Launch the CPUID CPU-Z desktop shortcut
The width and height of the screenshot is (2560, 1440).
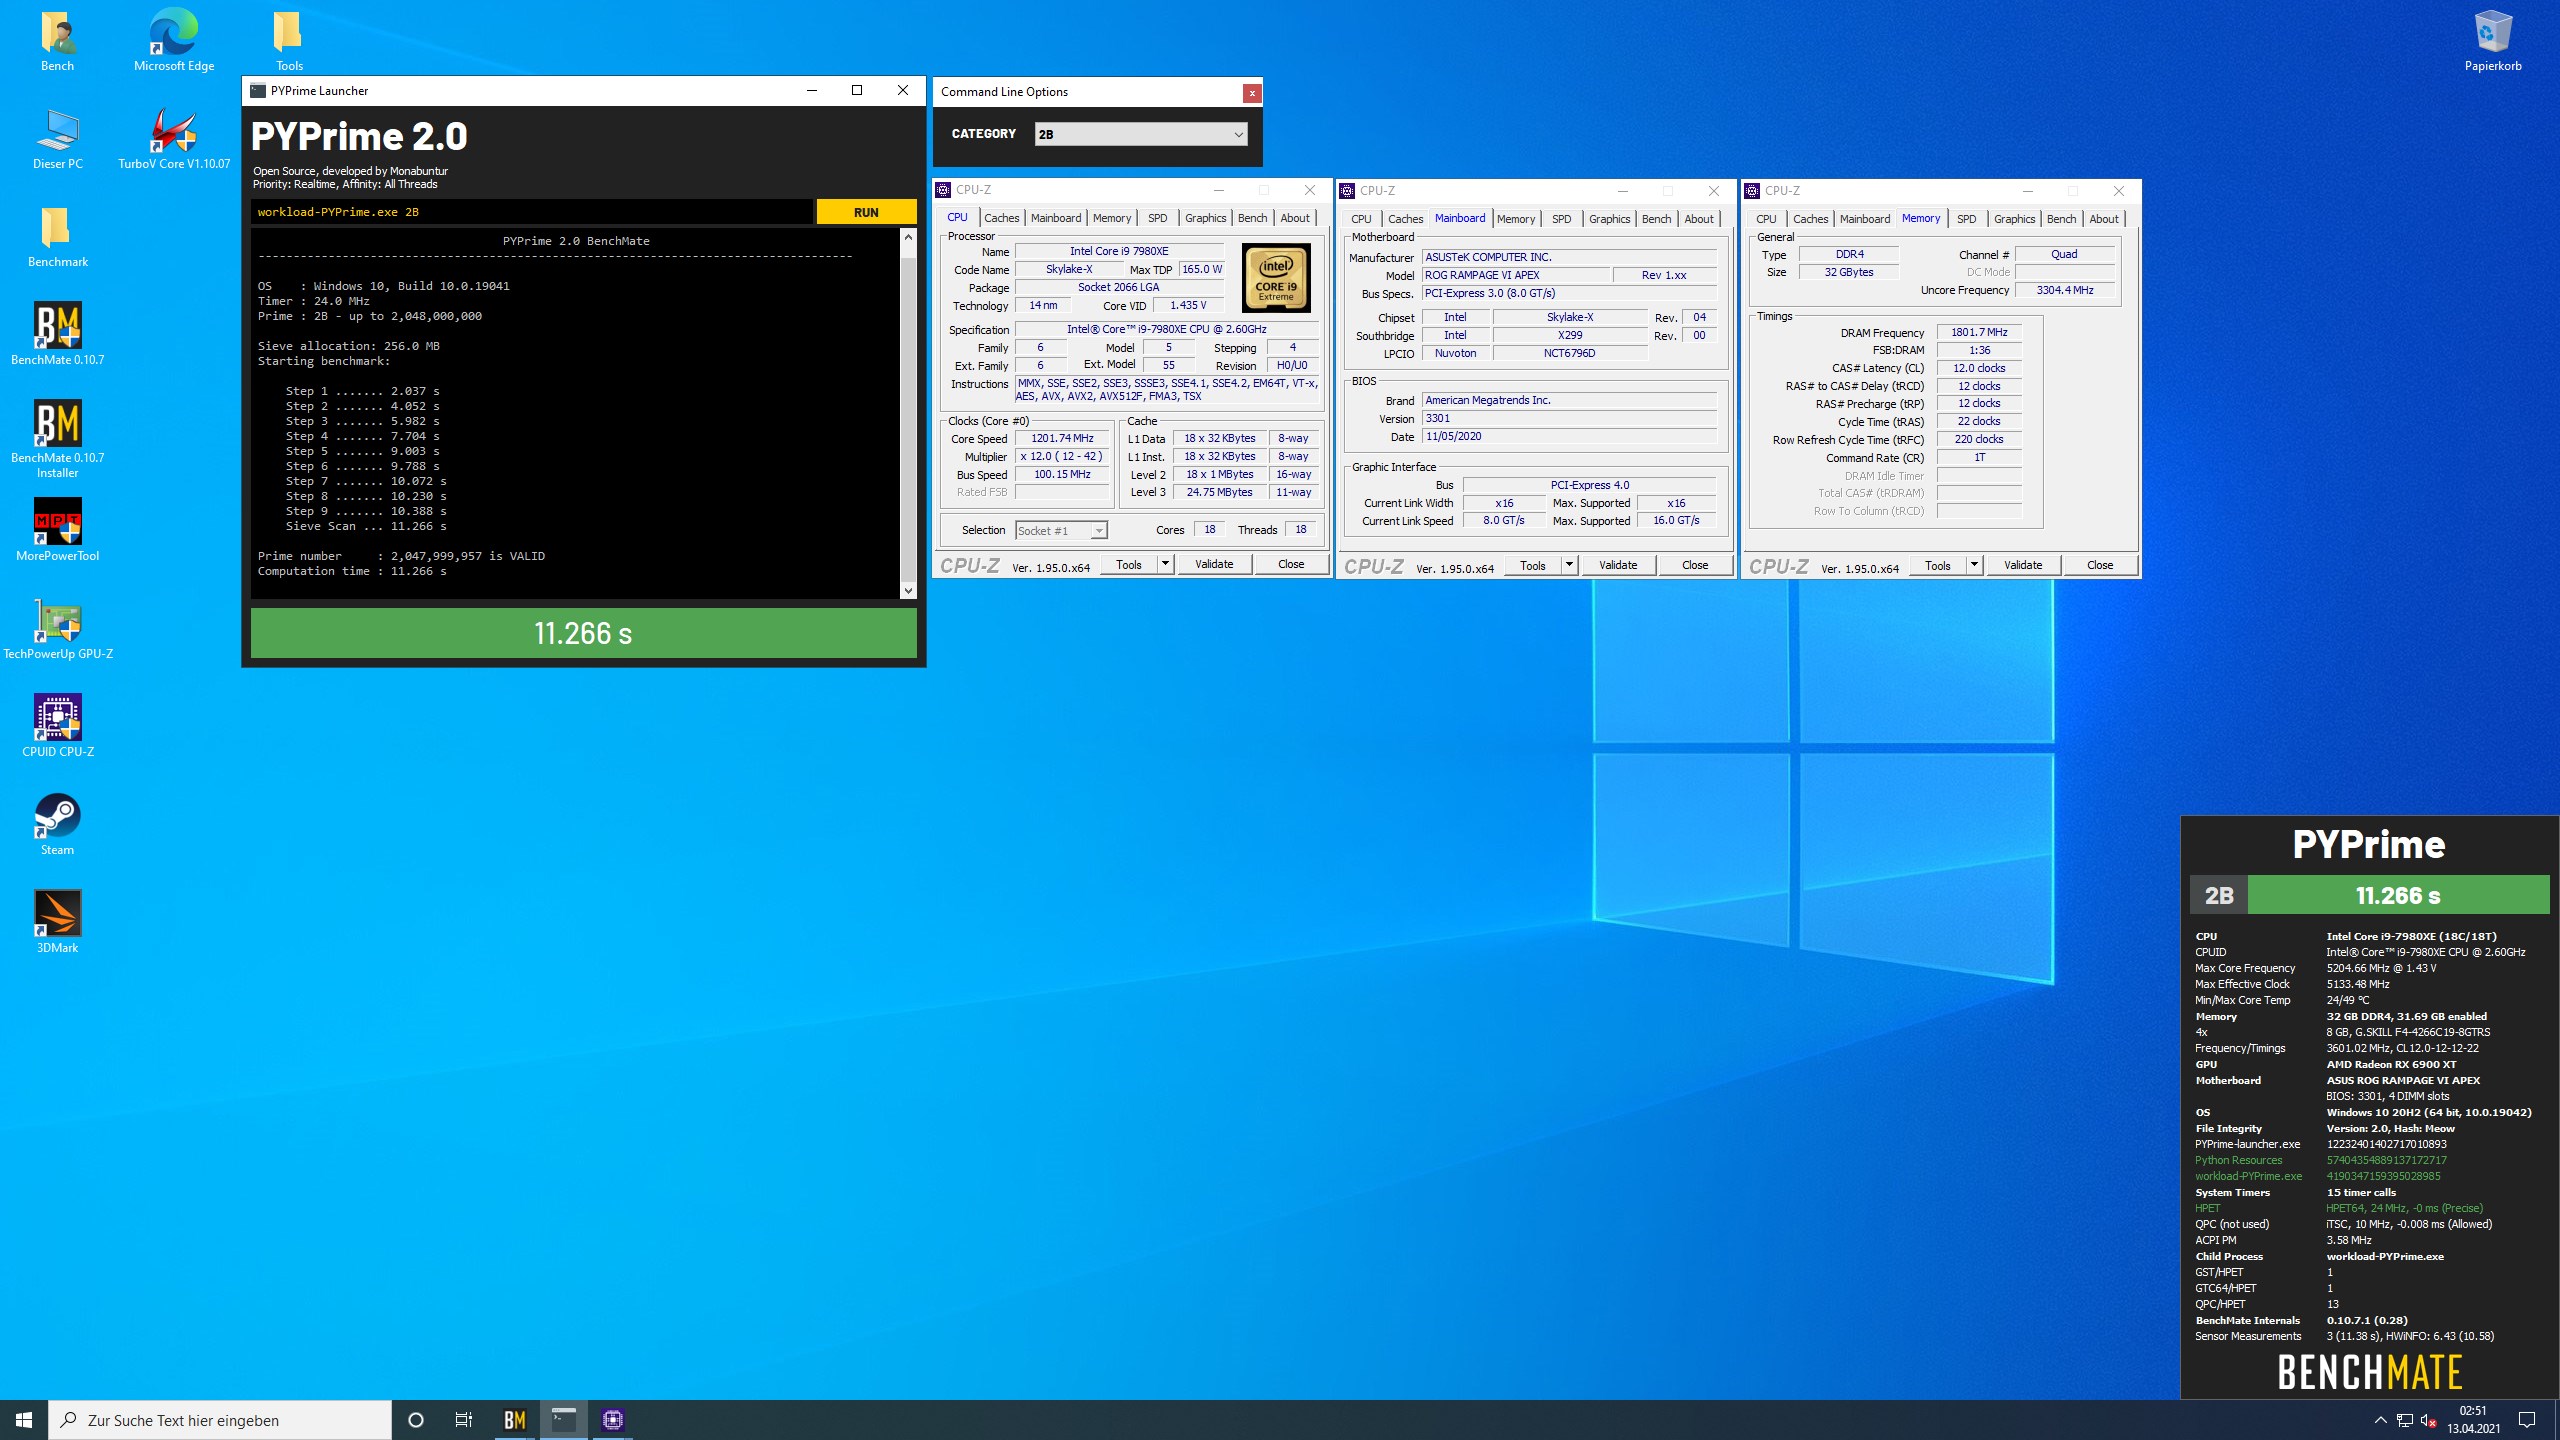57,727
